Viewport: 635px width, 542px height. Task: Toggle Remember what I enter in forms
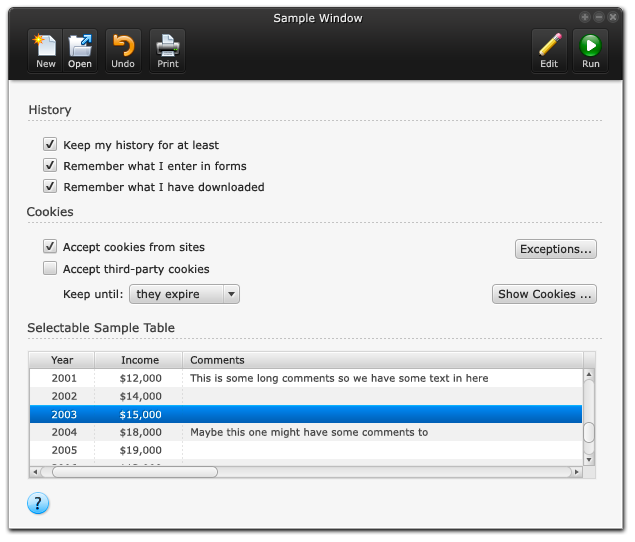pos(50,165)
